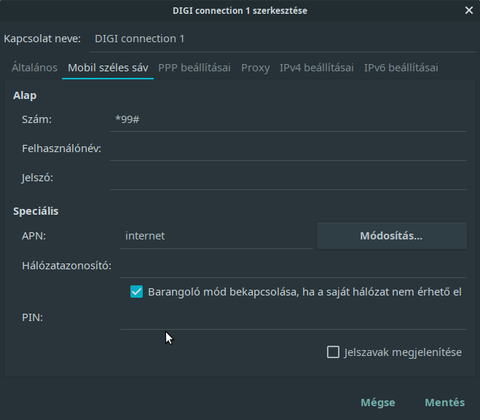This screenshot has width=480, height=420.
Task: Click the Szám: label
Action: [37, 120]
